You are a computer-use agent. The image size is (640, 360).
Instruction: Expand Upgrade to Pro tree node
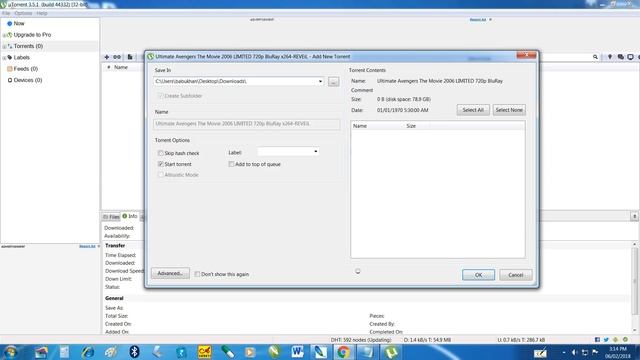[4, 35]
